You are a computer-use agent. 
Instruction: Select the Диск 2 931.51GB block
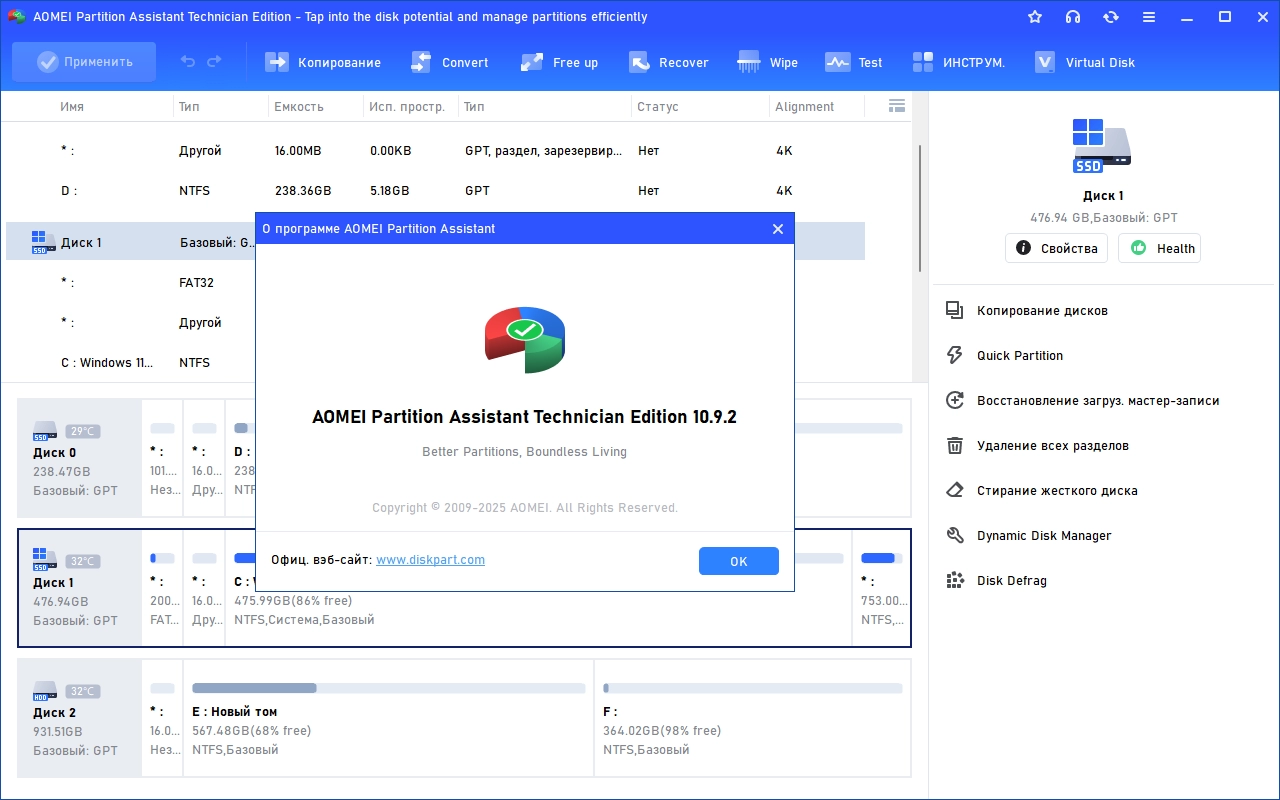pos(80,718)
